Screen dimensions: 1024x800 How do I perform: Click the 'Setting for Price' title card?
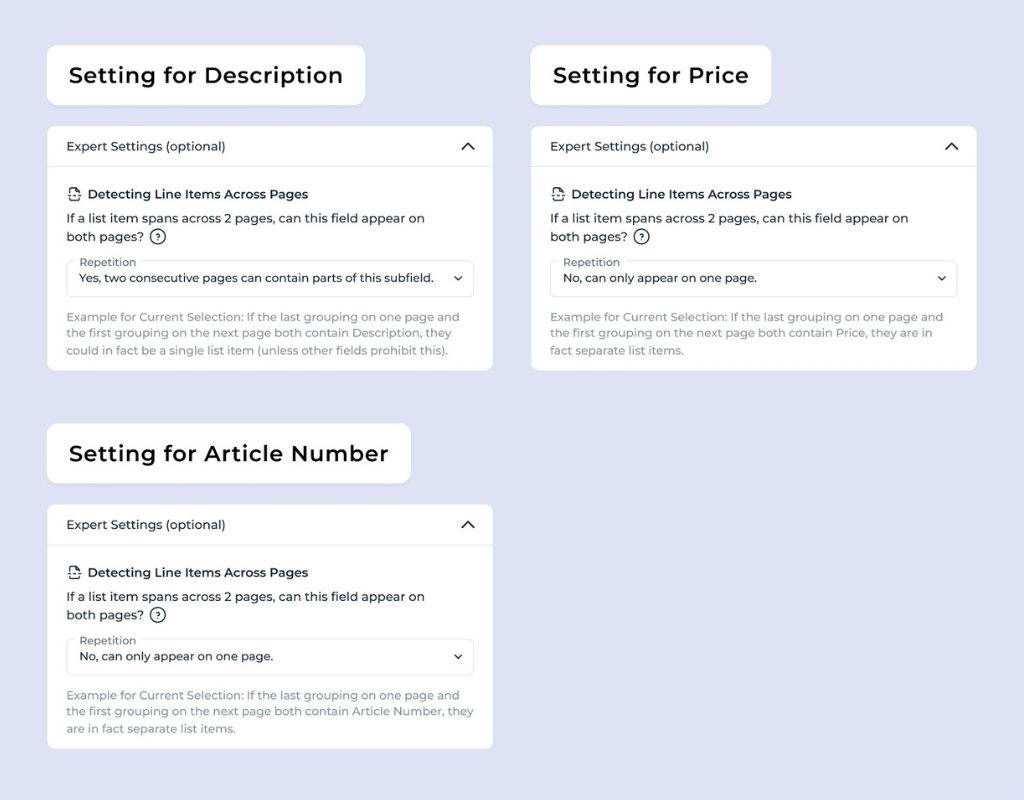pyautogui.click(x=650, y=75)
